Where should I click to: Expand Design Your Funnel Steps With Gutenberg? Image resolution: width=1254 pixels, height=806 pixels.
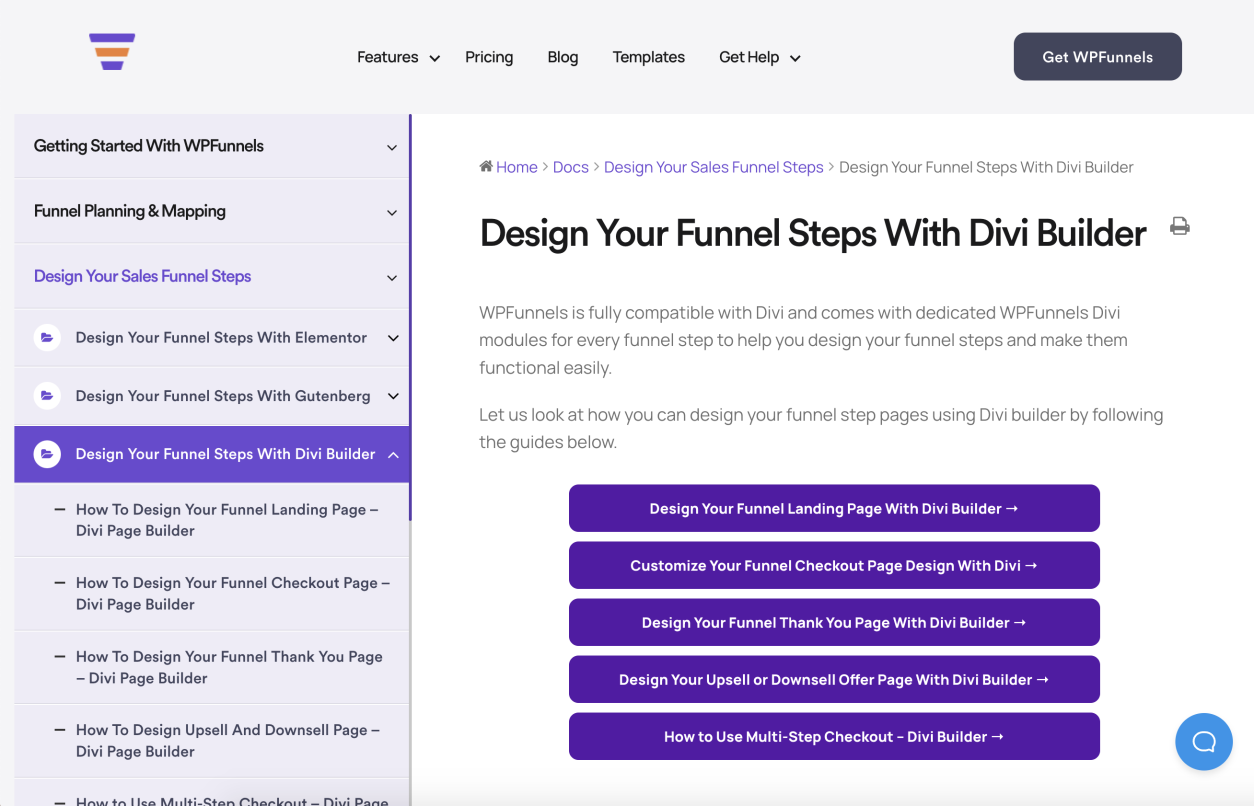391,395
